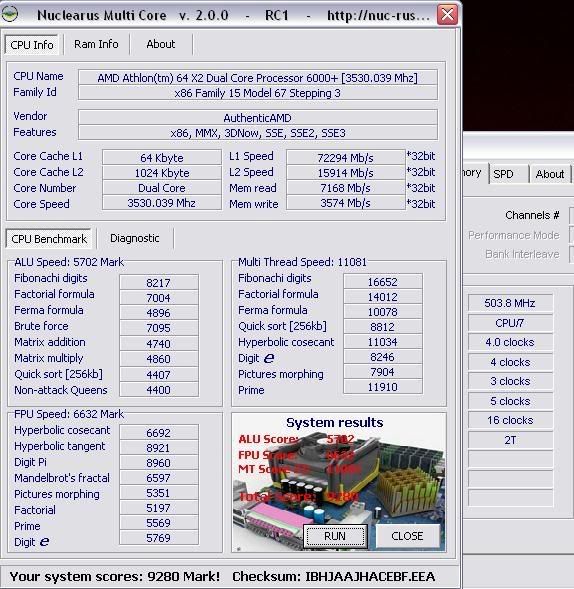Click the Digit Pi score 8960
The image size is (574, 589).
pos(159,462)
